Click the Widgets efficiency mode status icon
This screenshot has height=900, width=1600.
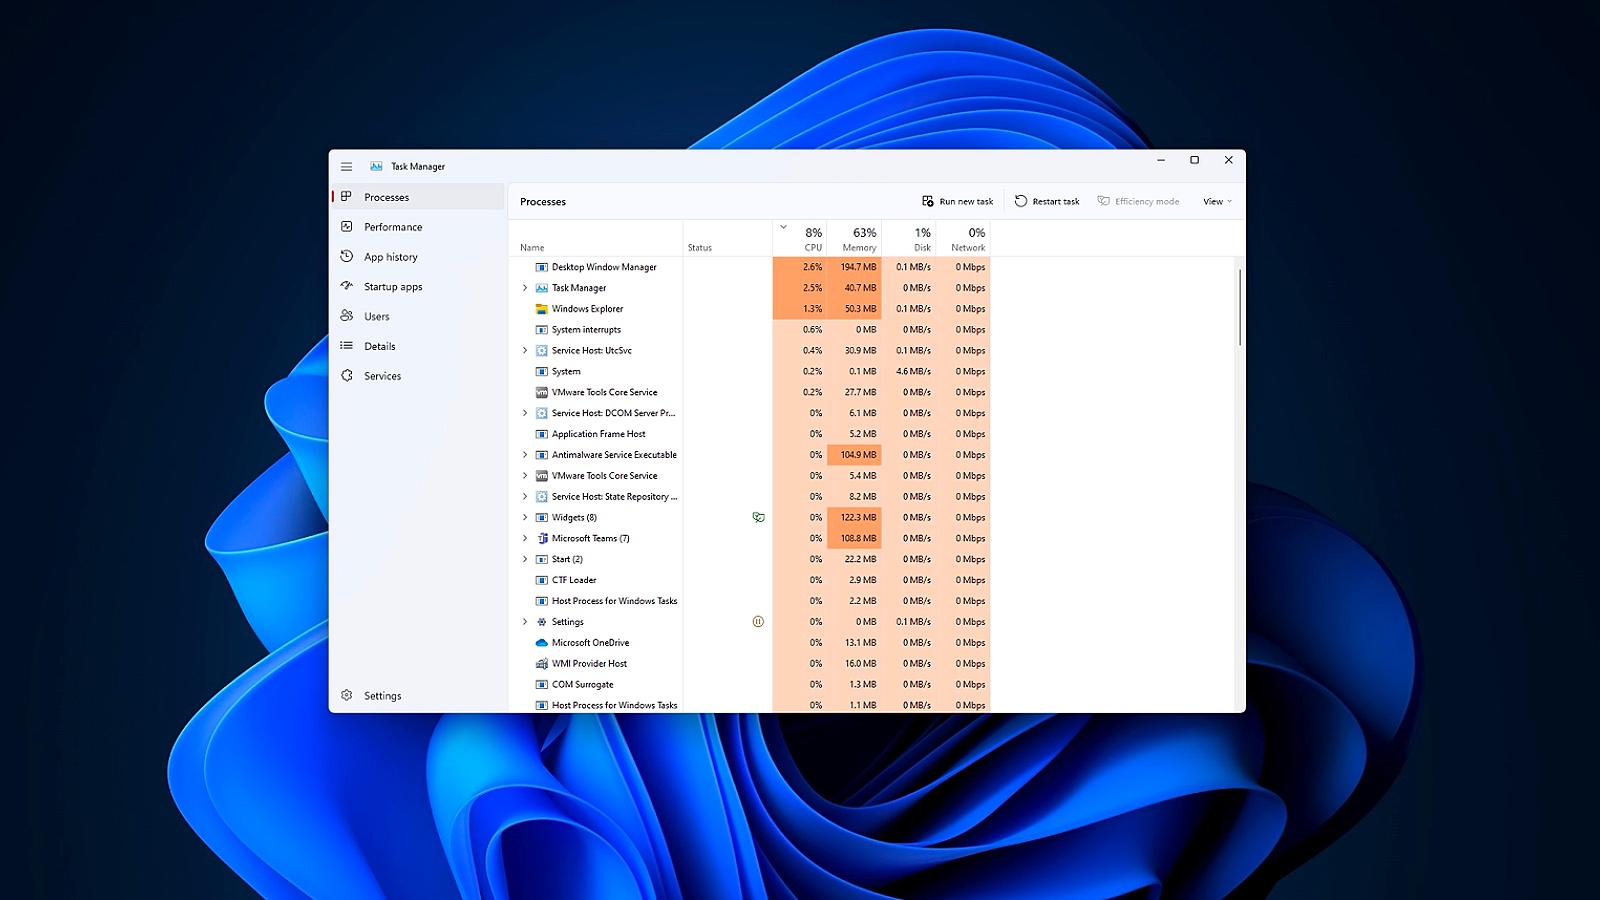pyautogui.click(x=758, y=517)
